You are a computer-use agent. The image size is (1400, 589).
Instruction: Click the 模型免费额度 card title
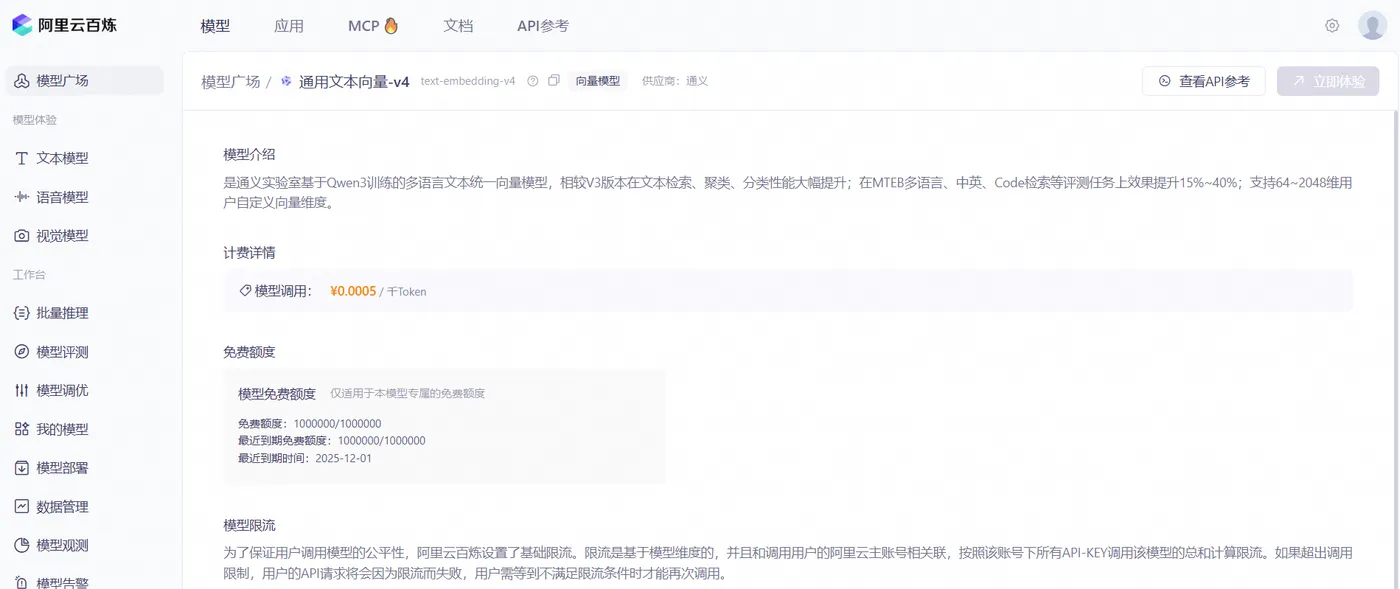pos(277,394)
